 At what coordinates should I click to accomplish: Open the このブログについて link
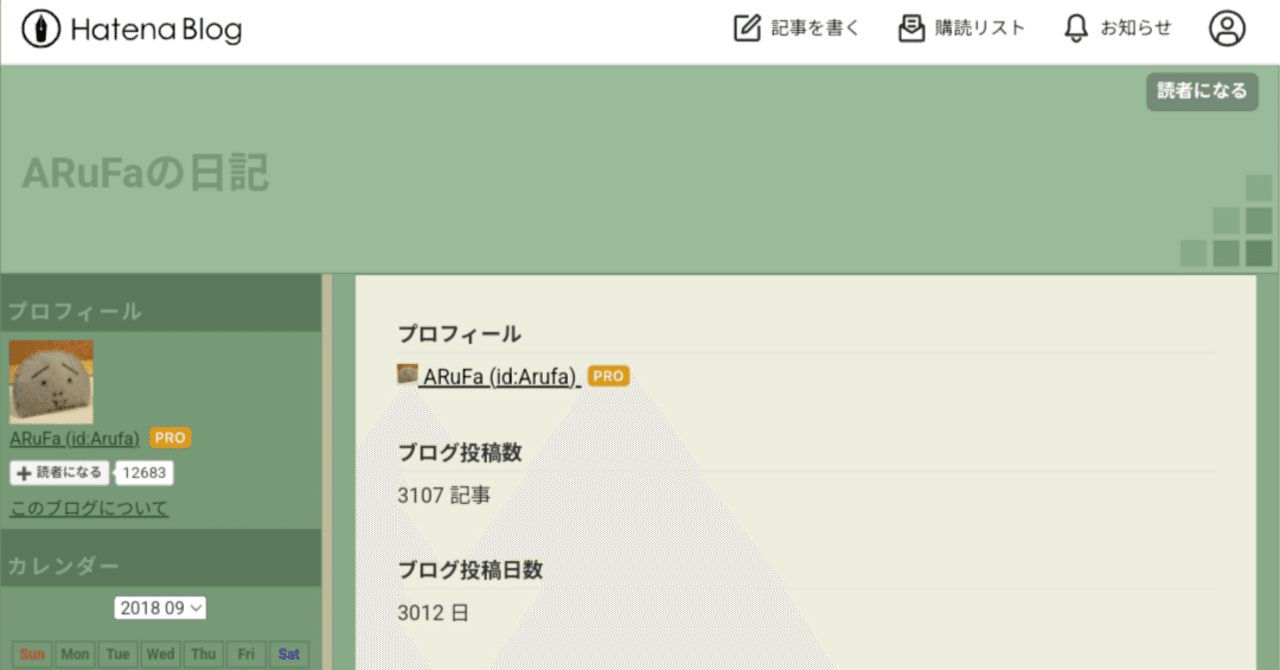(x=87, y=507)
